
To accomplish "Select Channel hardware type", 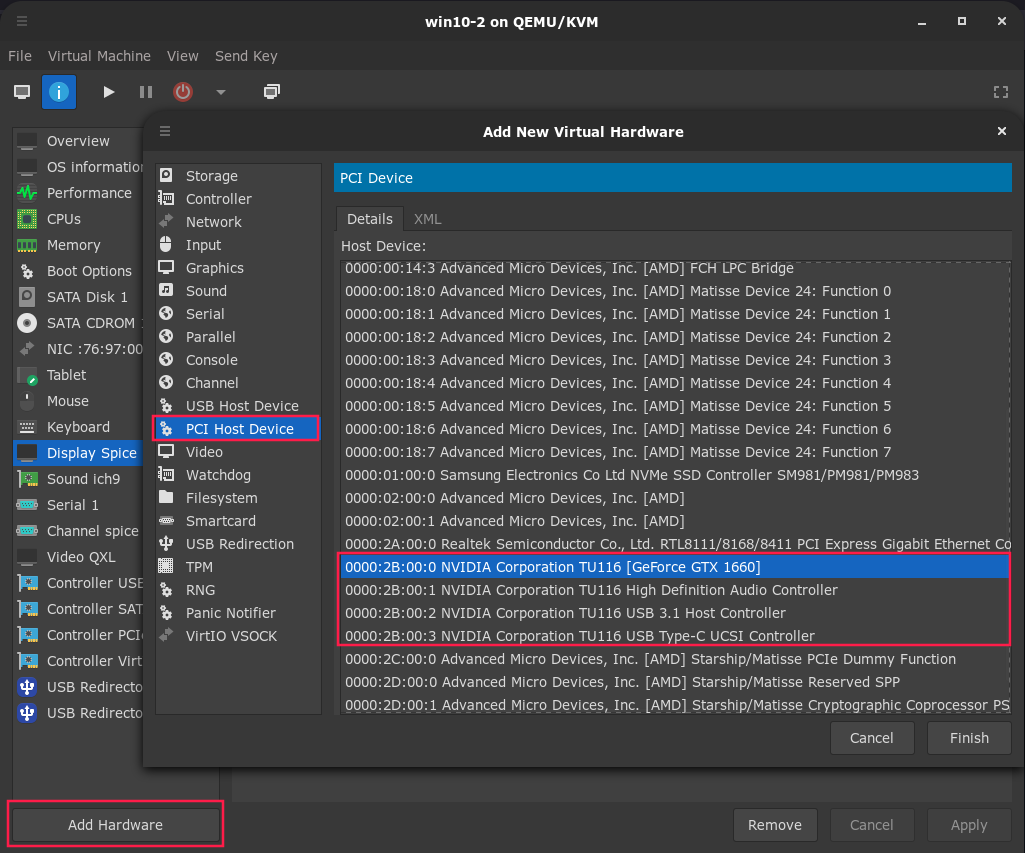I will pos(239,383).
